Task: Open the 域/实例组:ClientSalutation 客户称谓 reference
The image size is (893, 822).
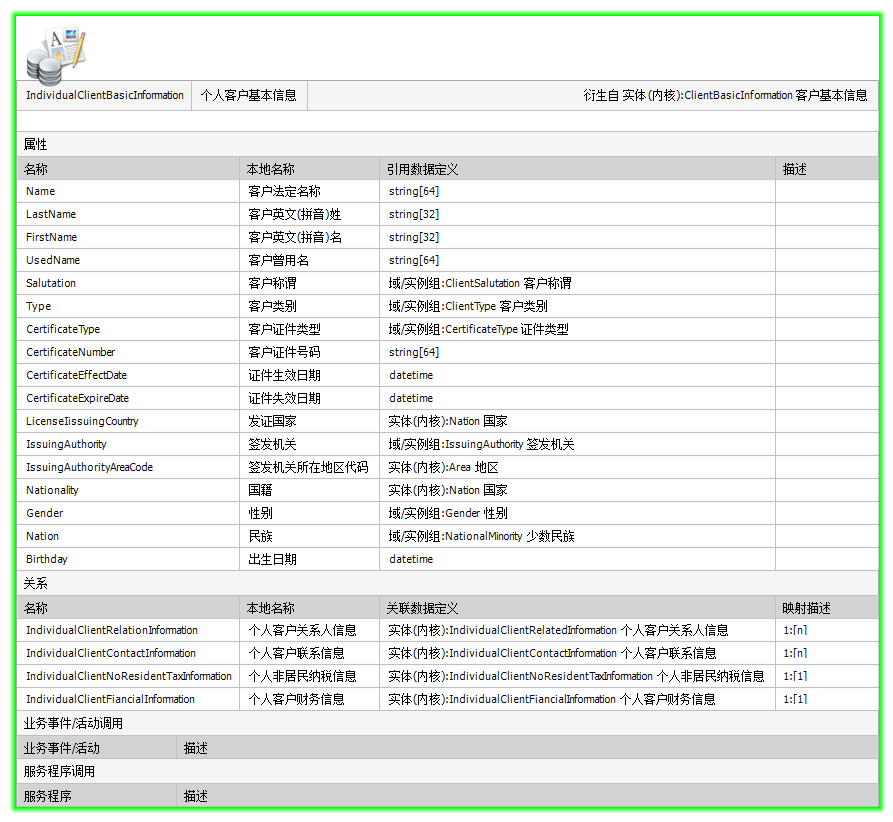Action: coord(480,283)
